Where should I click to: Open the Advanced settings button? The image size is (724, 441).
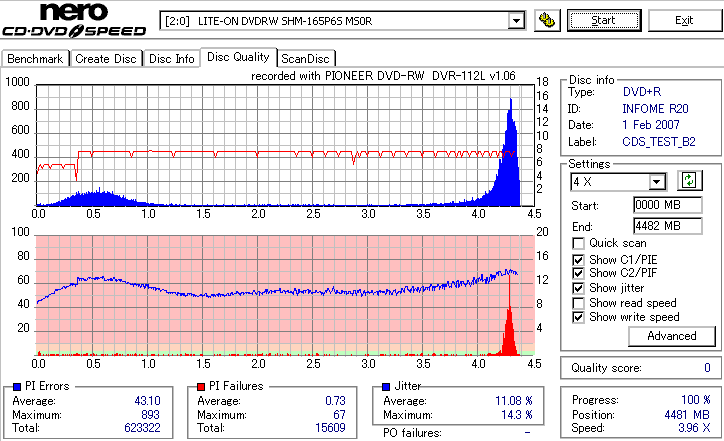point(672,336)
